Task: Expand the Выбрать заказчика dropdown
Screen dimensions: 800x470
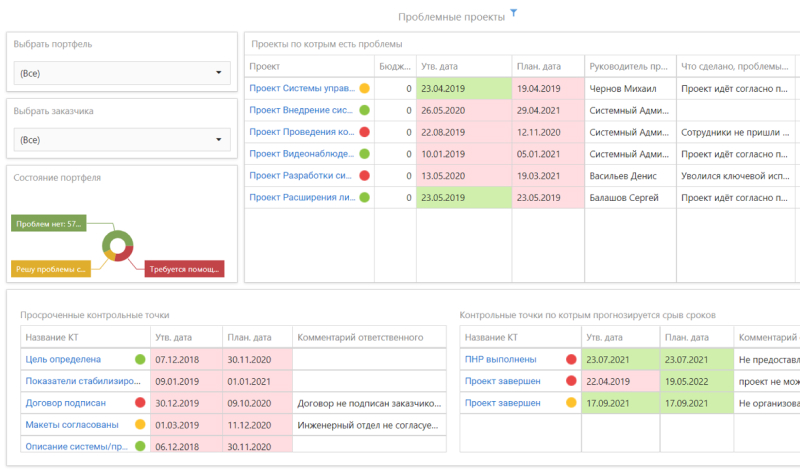Action: click(x=122, y=140)
